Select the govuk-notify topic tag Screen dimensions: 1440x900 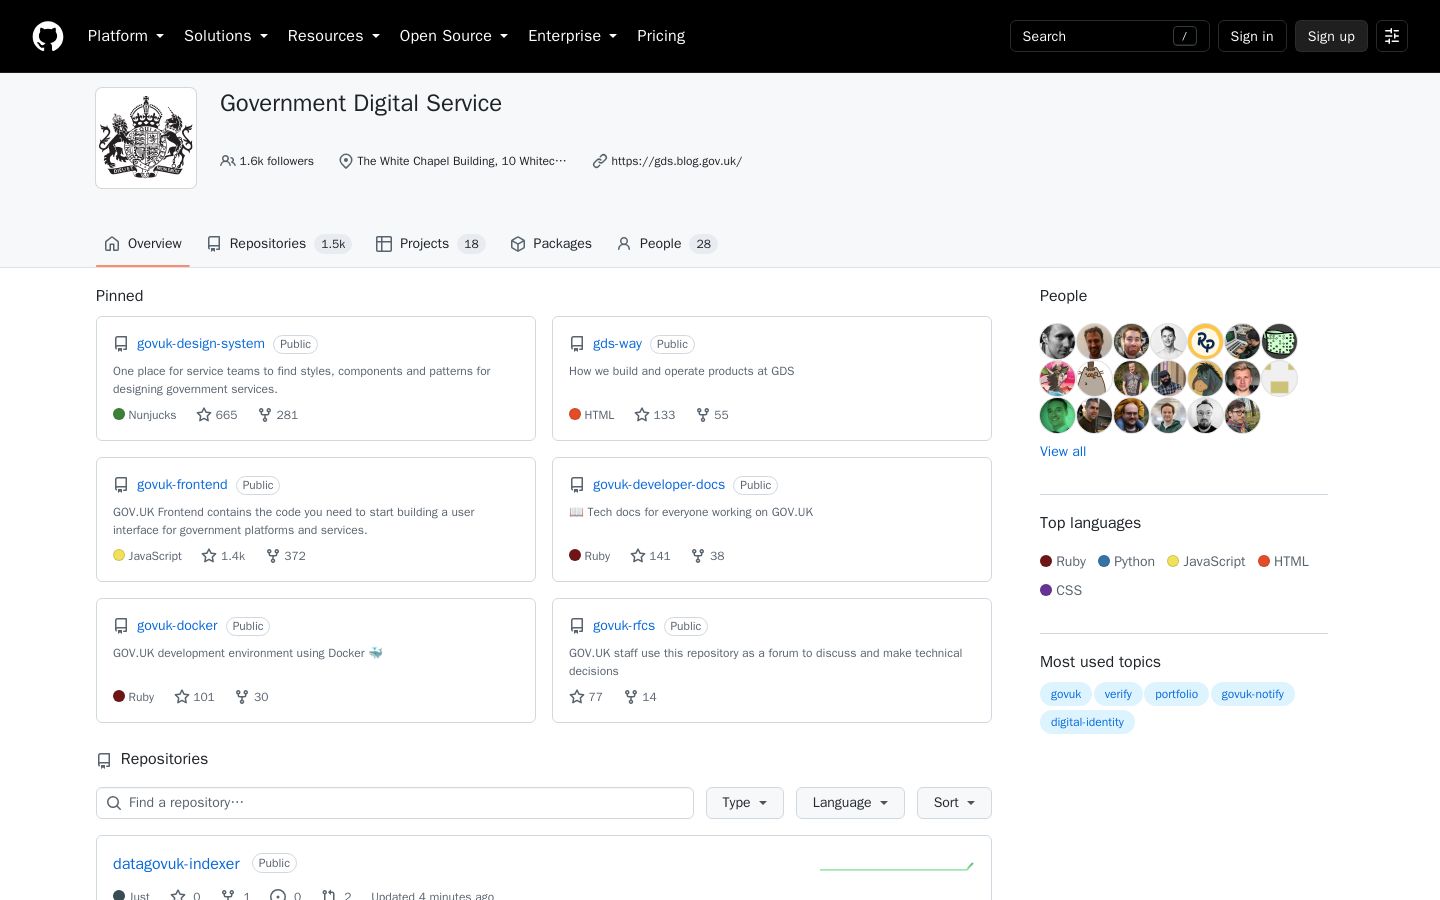click(x=1252, y=694)
